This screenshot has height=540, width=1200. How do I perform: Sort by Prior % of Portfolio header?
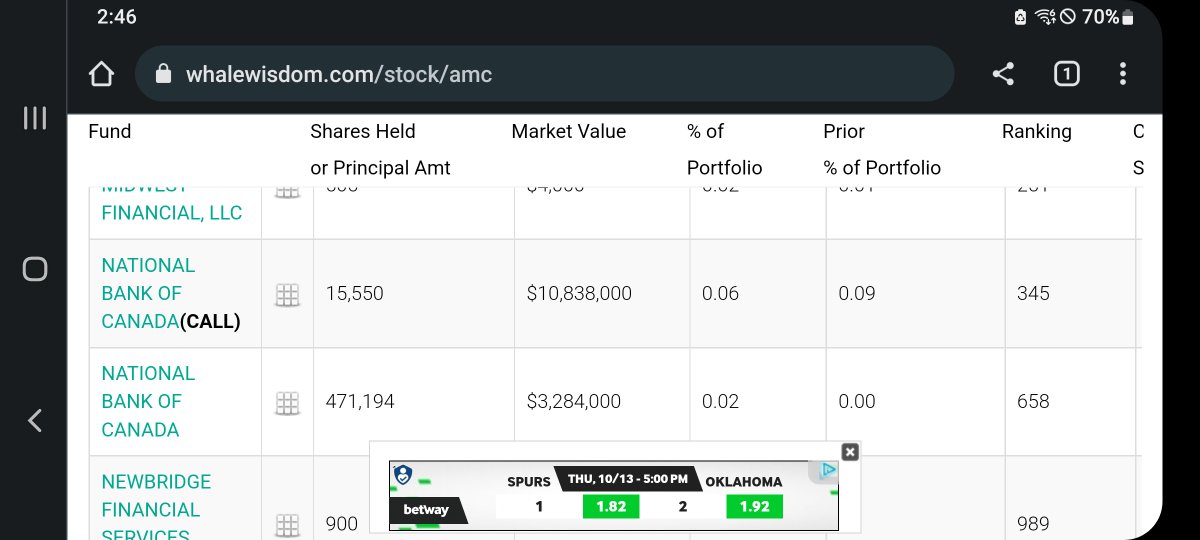[882, 149]
